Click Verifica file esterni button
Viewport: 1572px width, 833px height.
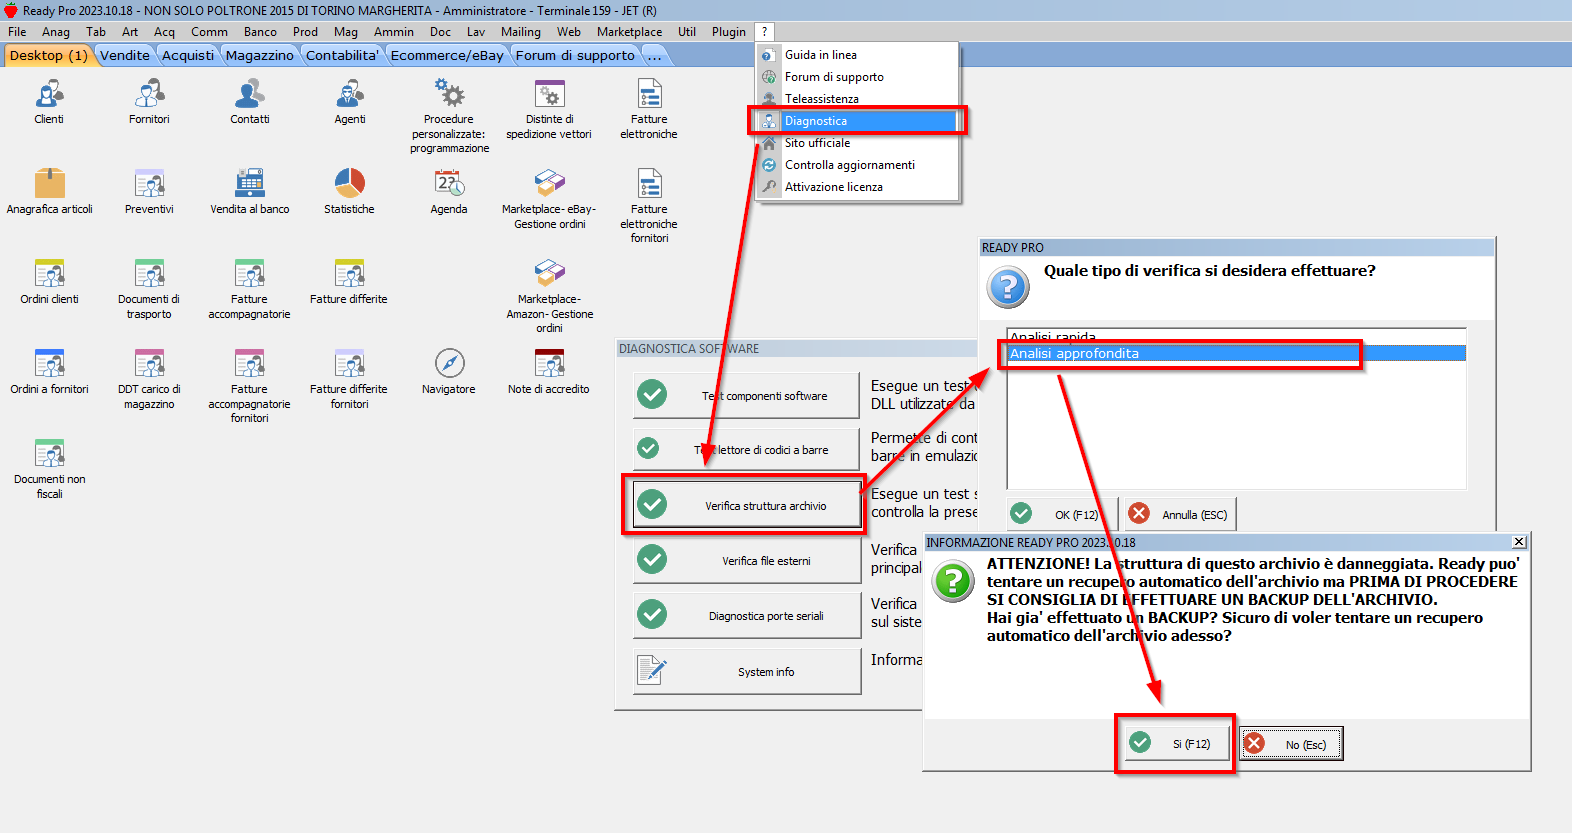(x=747, y=560)
